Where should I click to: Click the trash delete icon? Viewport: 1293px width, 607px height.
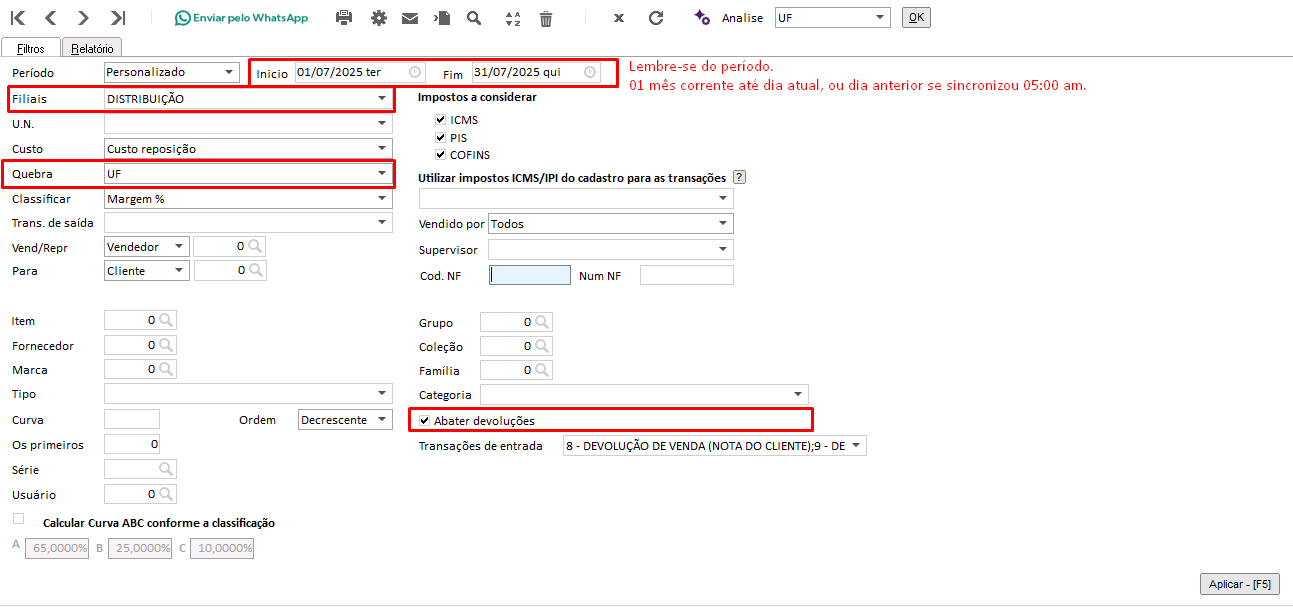[x=545, y=18]
